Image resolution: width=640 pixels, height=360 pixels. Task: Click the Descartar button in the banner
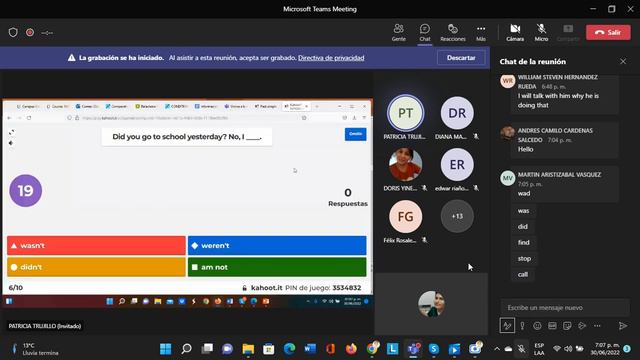pyautogui.click(x=461, y=58)
